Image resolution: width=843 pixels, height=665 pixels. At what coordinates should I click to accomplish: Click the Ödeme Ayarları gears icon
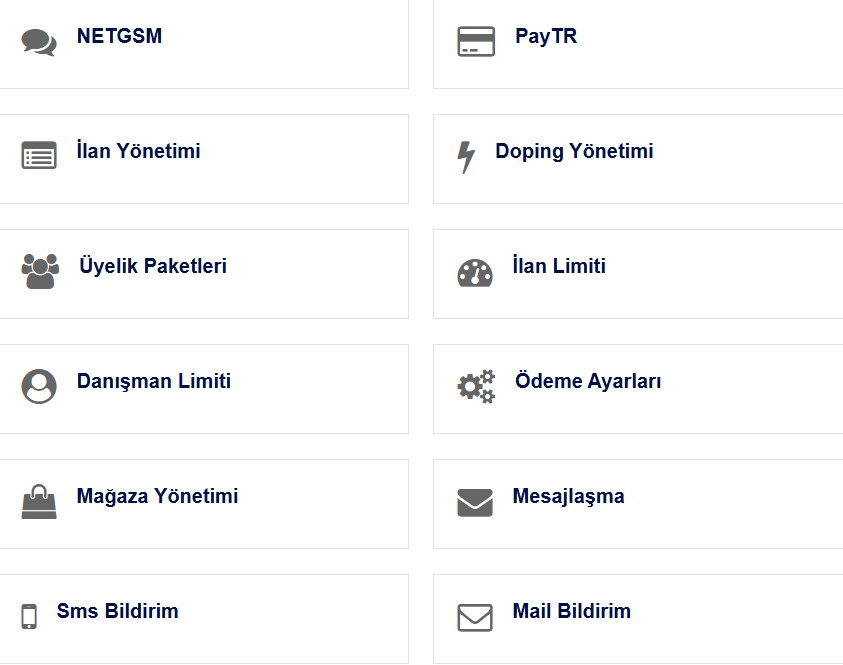[x=476, y=386]
